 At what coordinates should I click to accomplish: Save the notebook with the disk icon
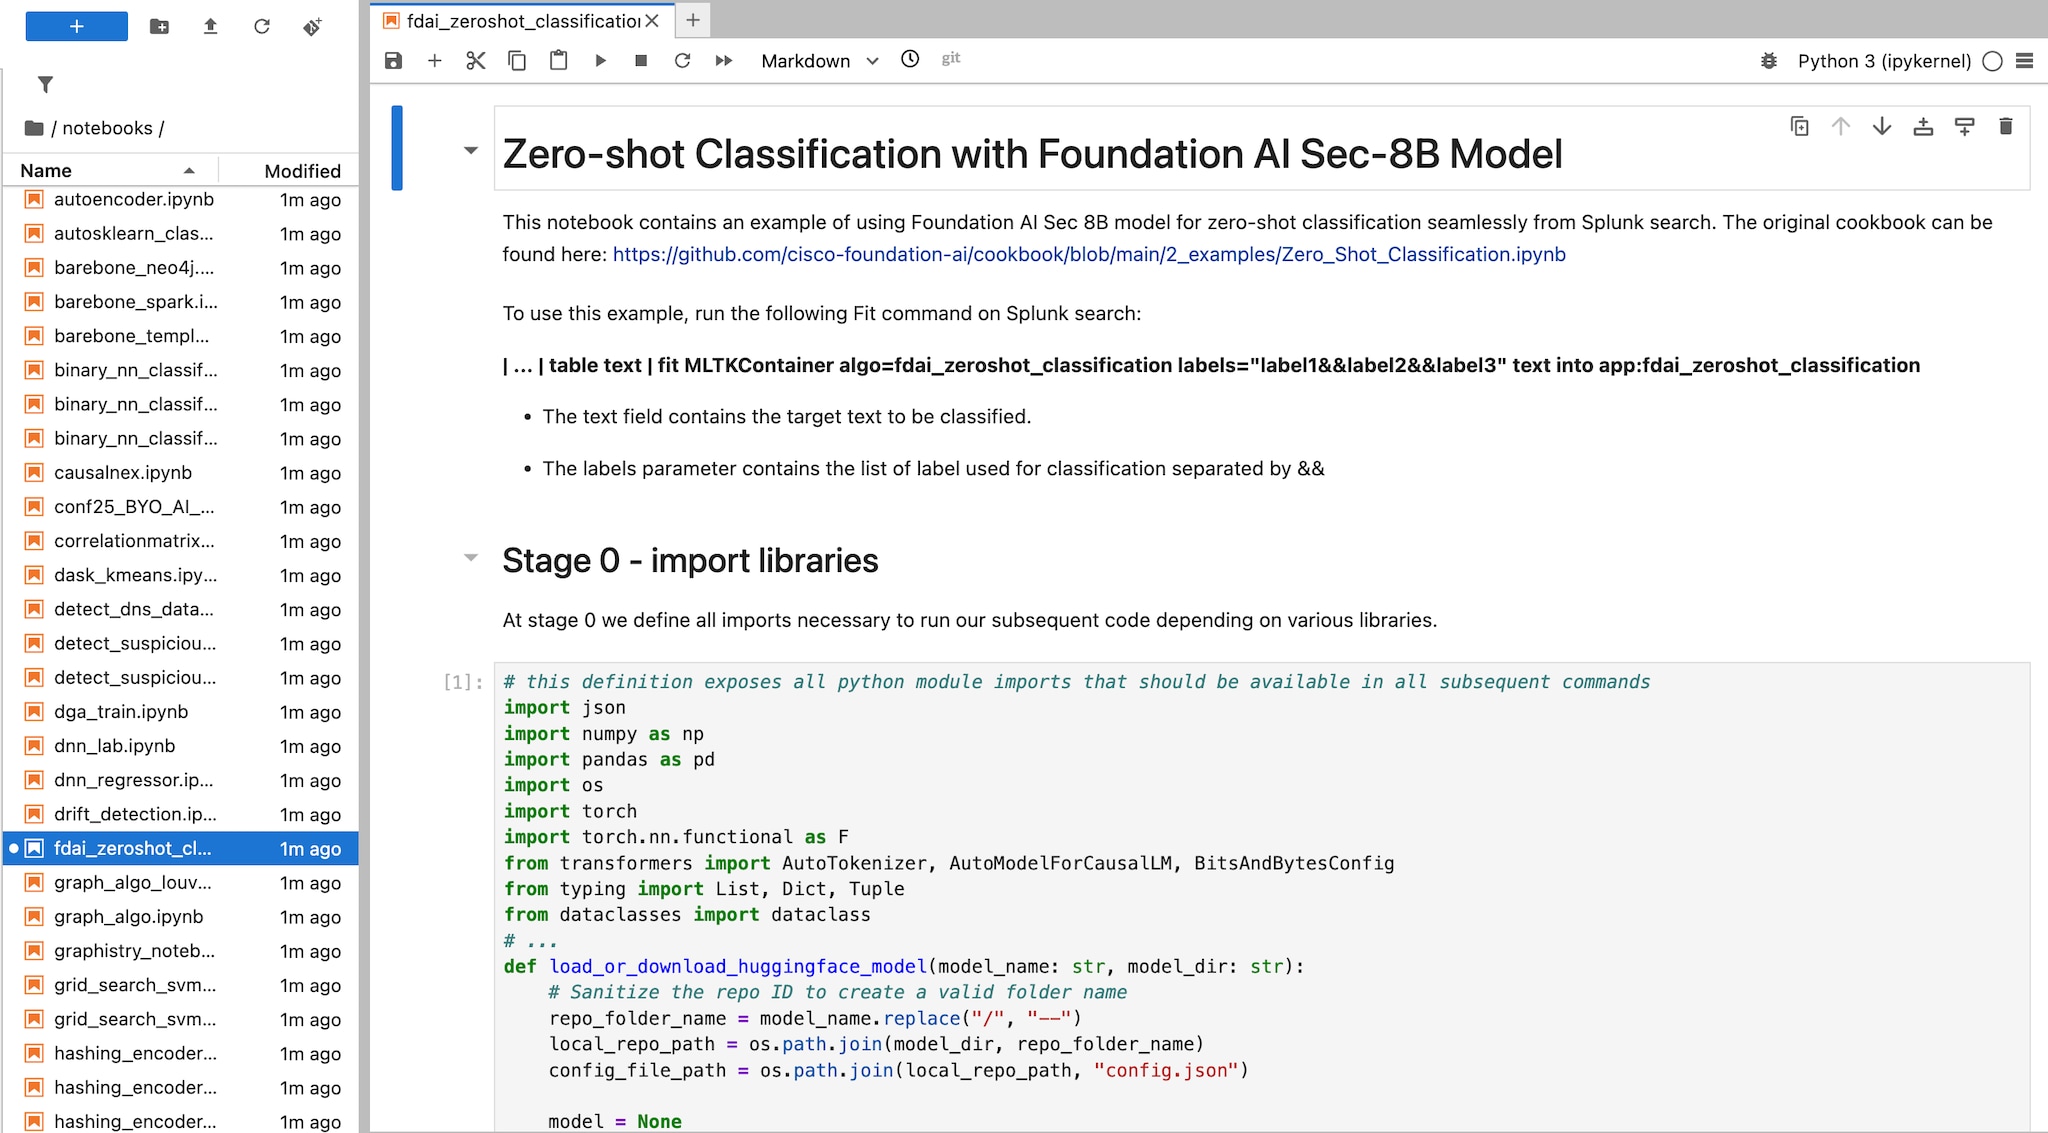coord(393,61)
